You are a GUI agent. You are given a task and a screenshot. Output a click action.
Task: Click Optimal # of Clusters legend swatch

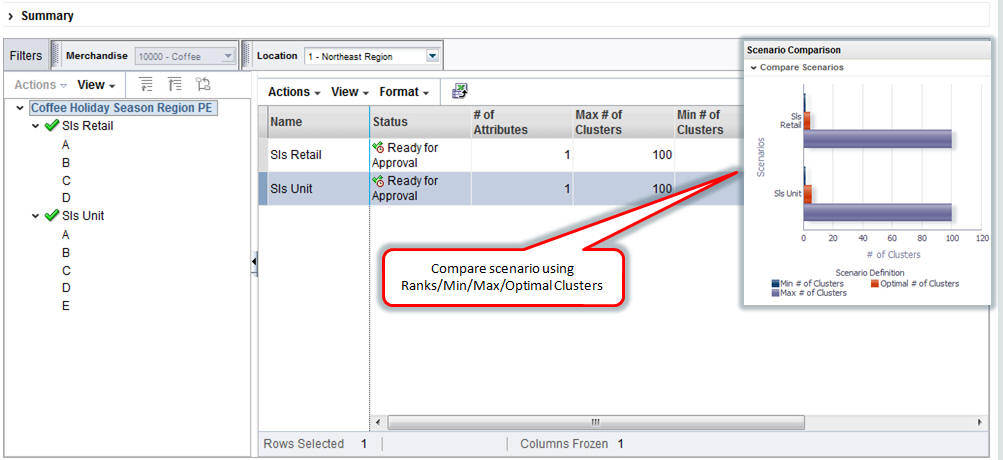[x=875, y=283]
